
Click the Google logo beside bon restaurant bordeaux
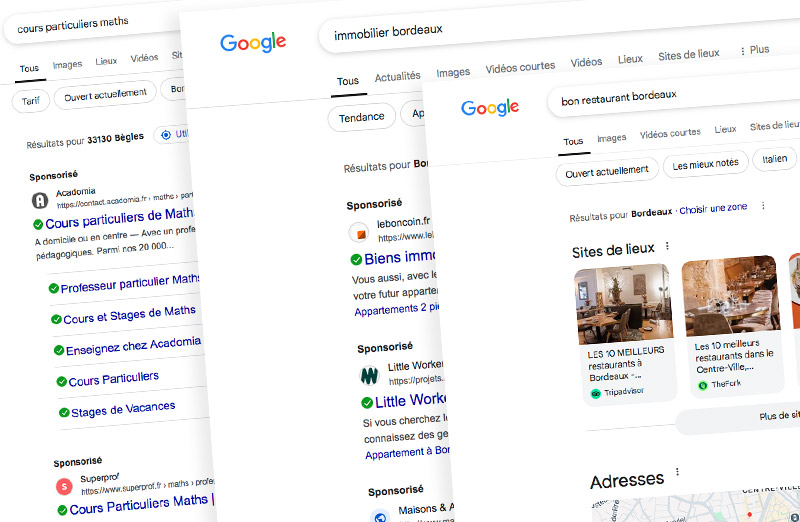coord(490,108)
